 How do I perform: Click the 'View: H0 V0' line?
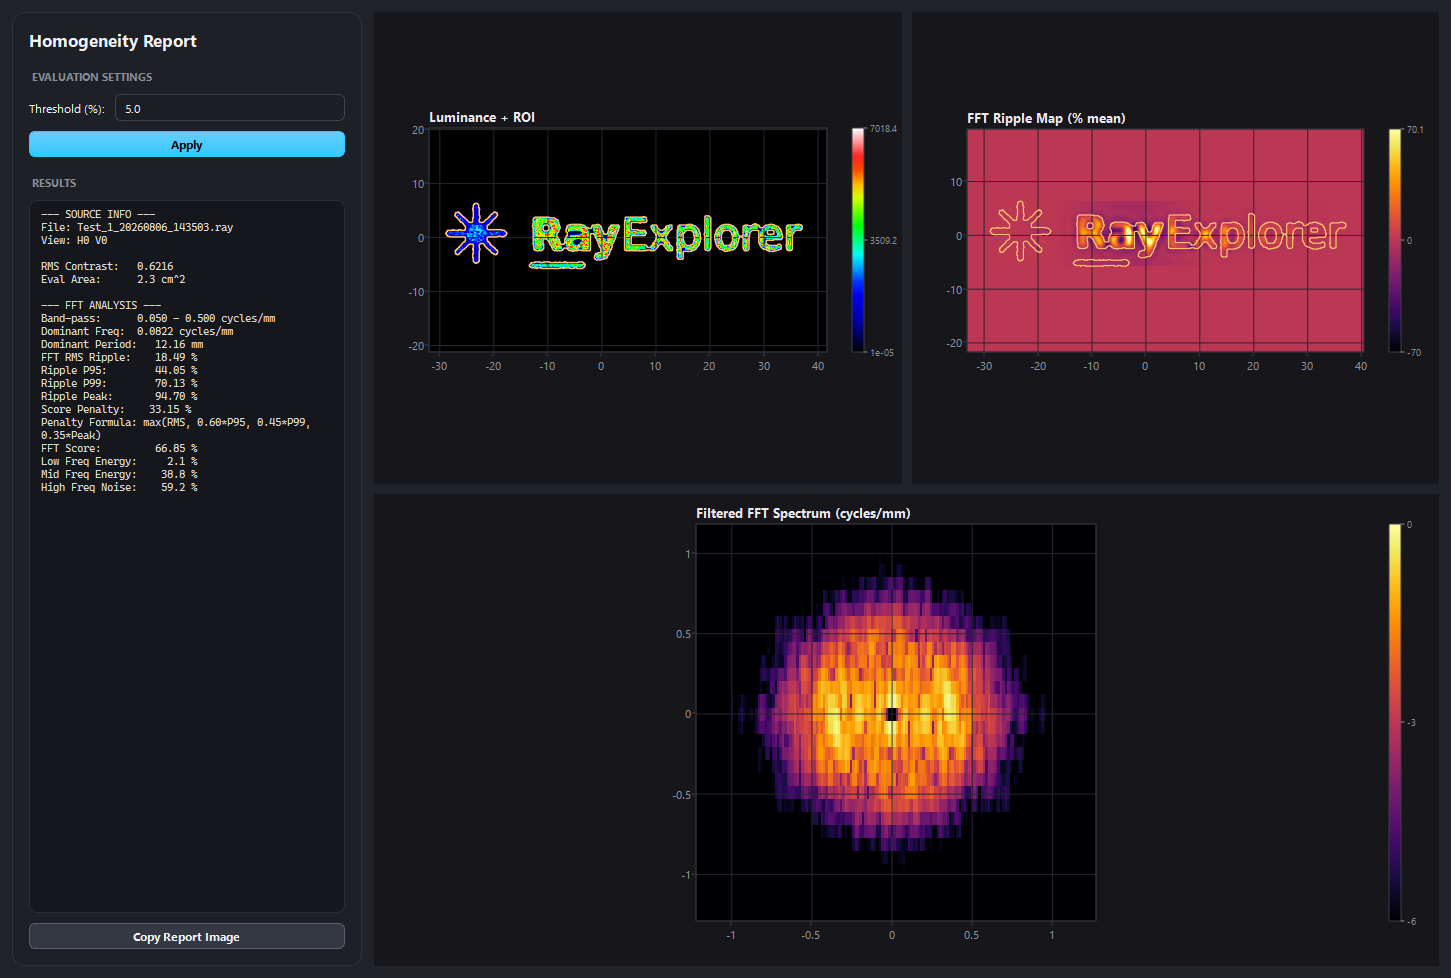74,240
